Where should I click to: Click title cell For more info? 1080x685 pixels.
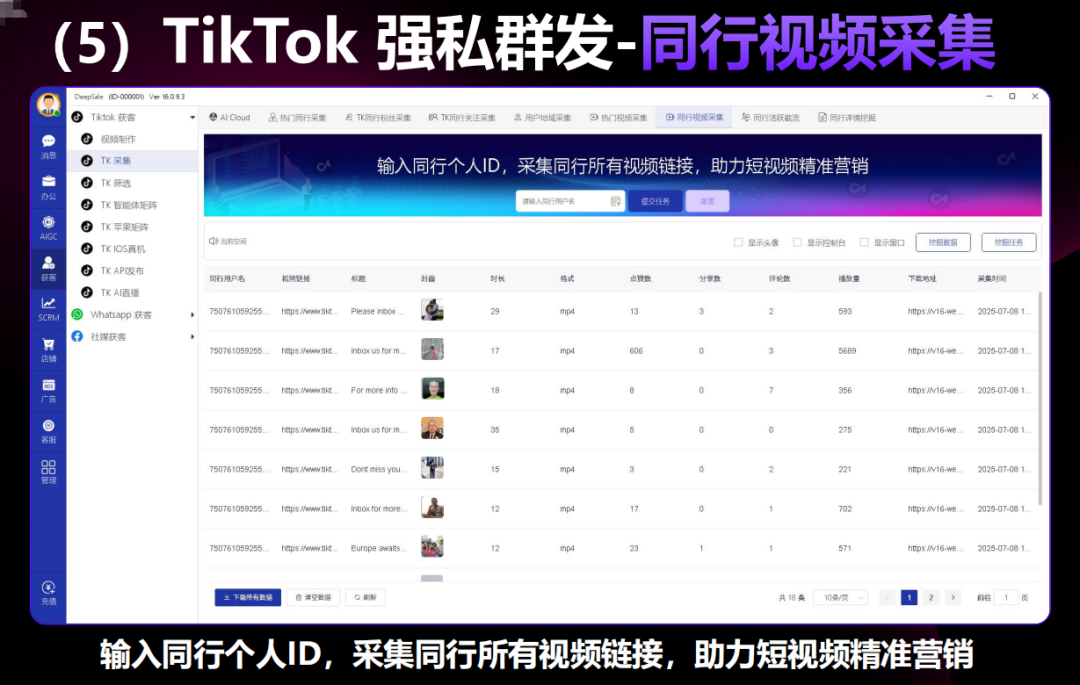(378, 390)
